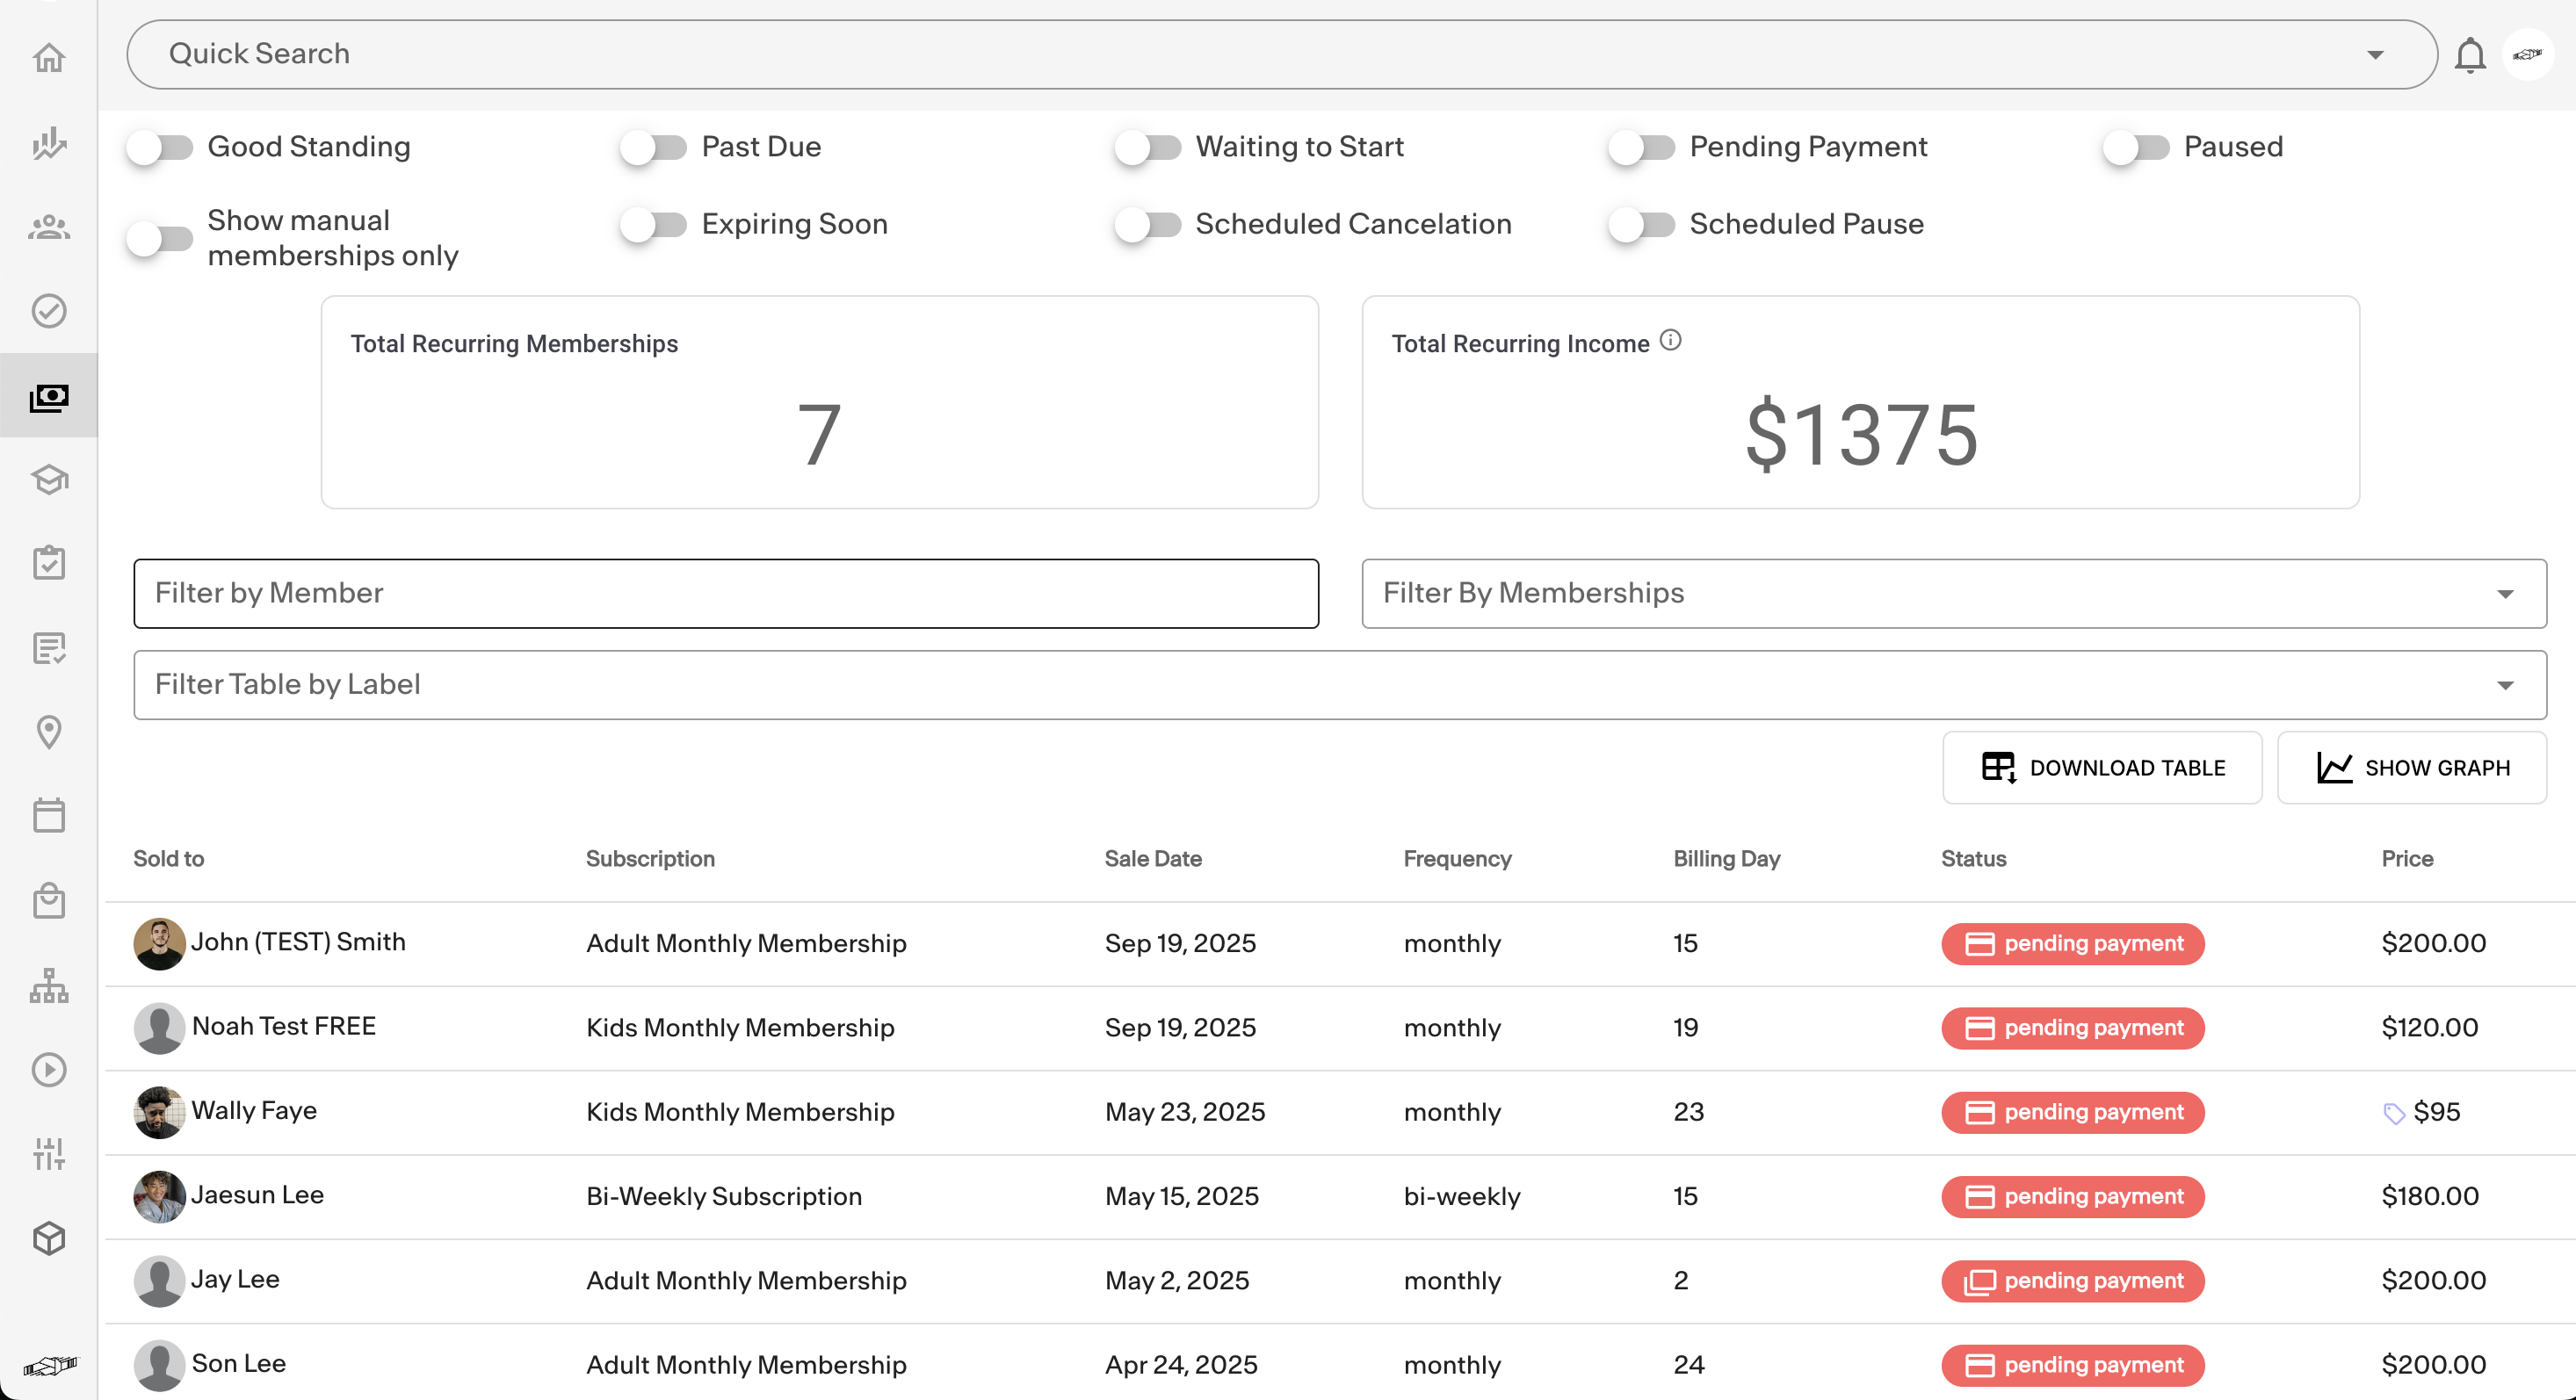
Task: Focus the Filter by Member input field
Action: tap(725, 594)
